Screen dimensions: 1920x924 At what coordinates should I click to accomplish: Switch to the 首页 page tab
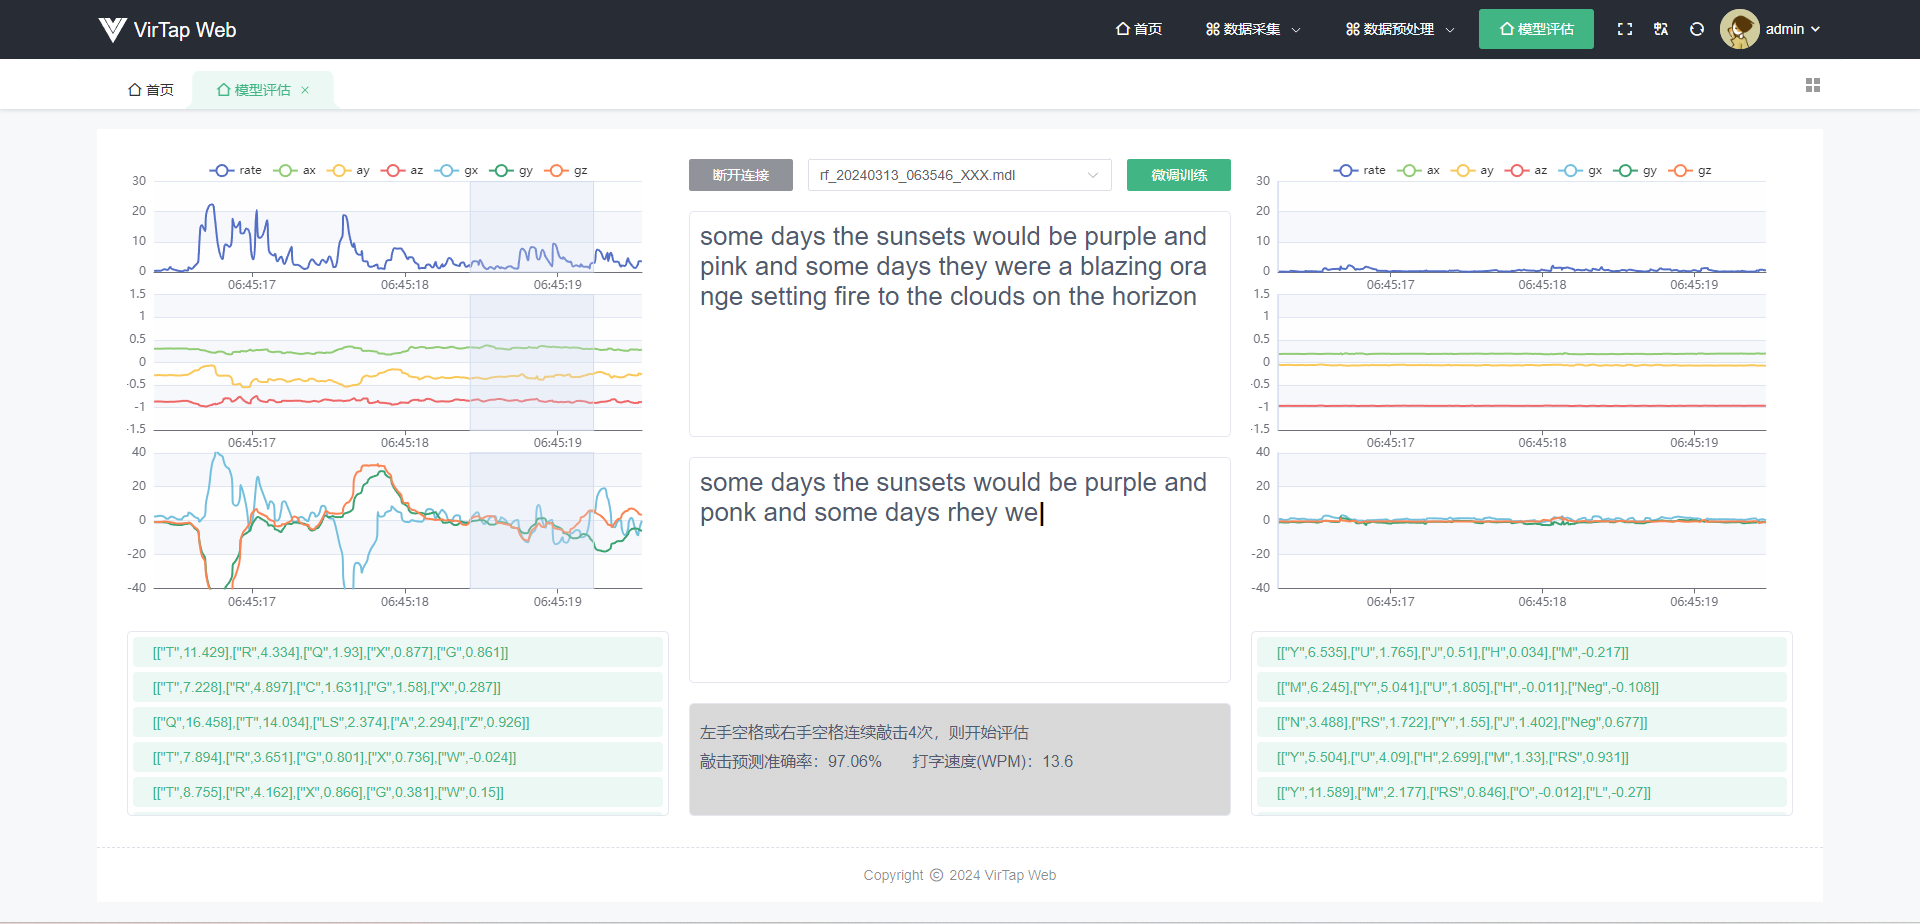tap(151, 90)
